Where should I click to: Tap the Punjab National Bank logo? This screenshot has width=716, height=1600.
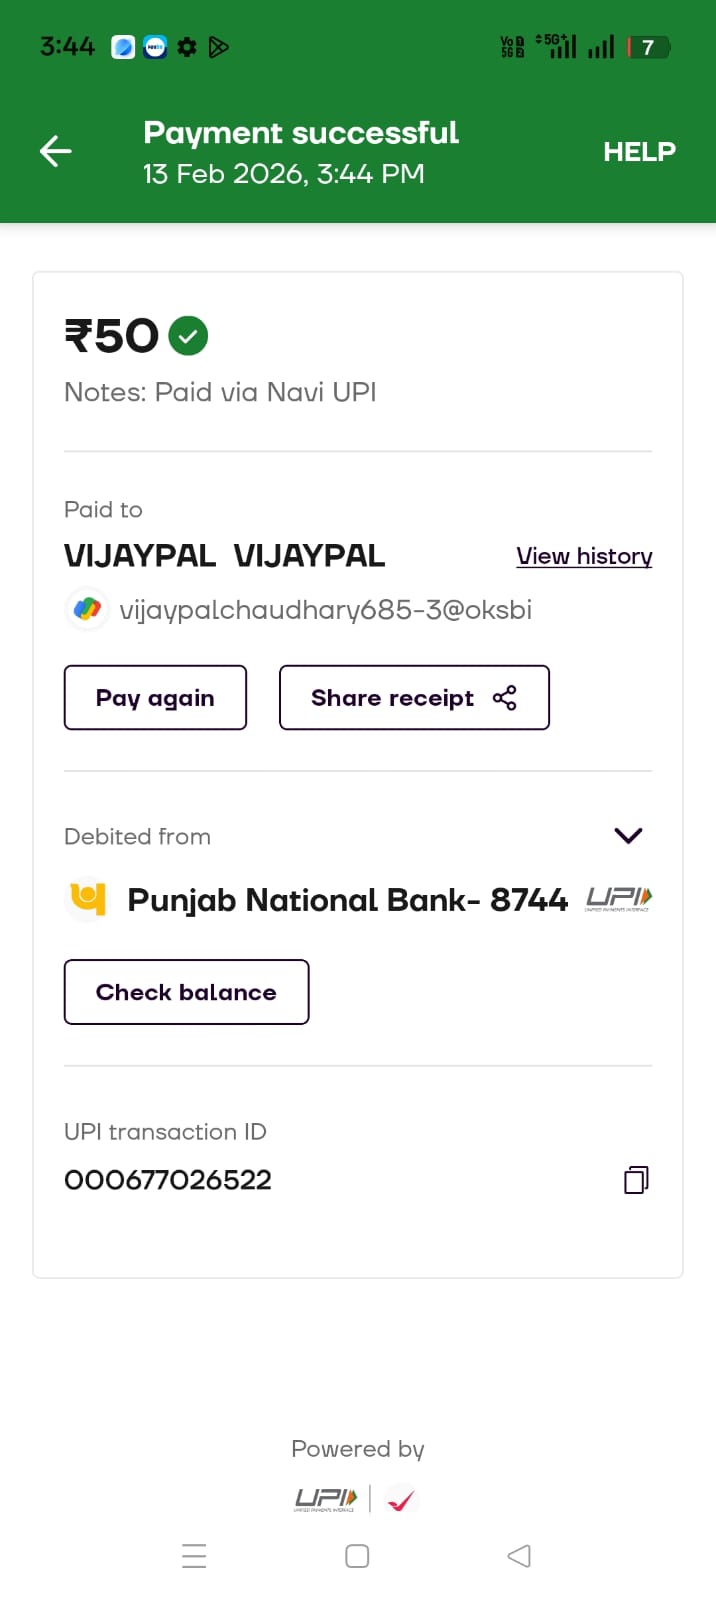tap(87, 898)
